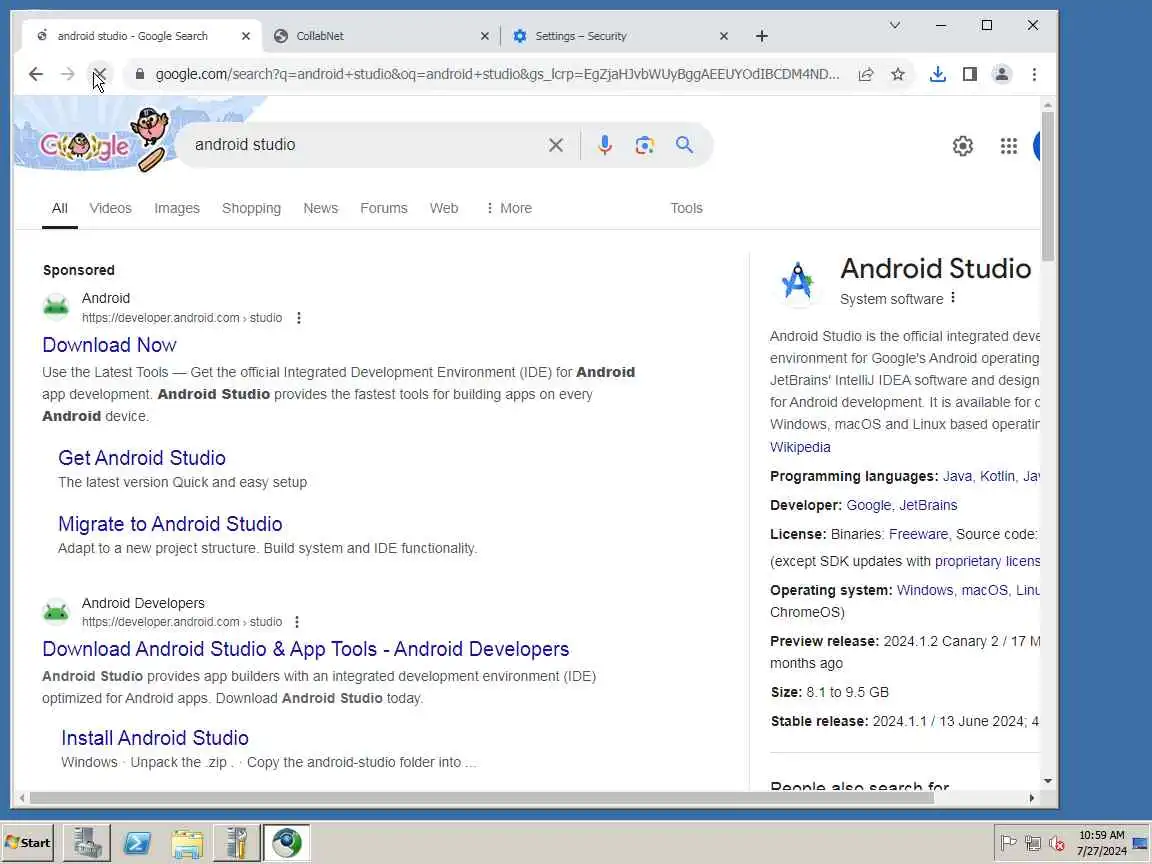
Task: Open options dots beside sponsored Android result
Action: tap(298, 318)
